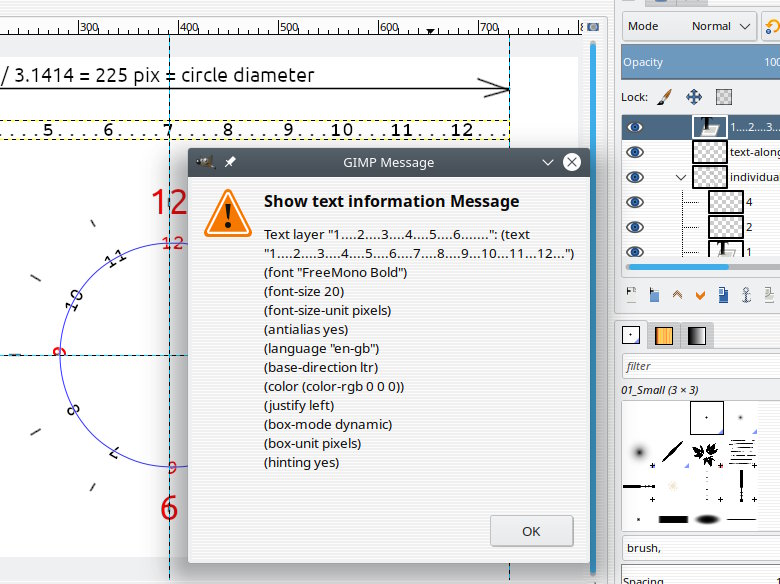This screenshot has width=780, height=584.
Task: Create a new layer group
Action: [x=654, y=294]
